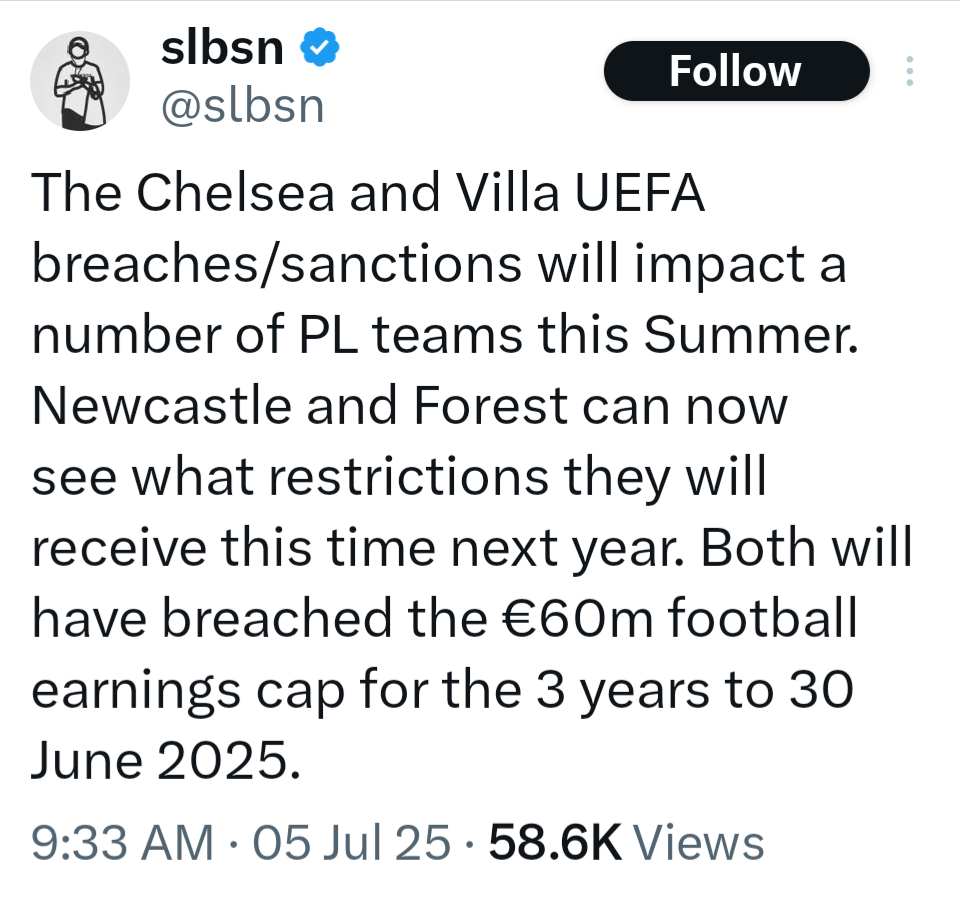The width and height of the screenshot is (960, 901).
Task: Click the word Summer in the tweet
Action: tap(750, 336)
